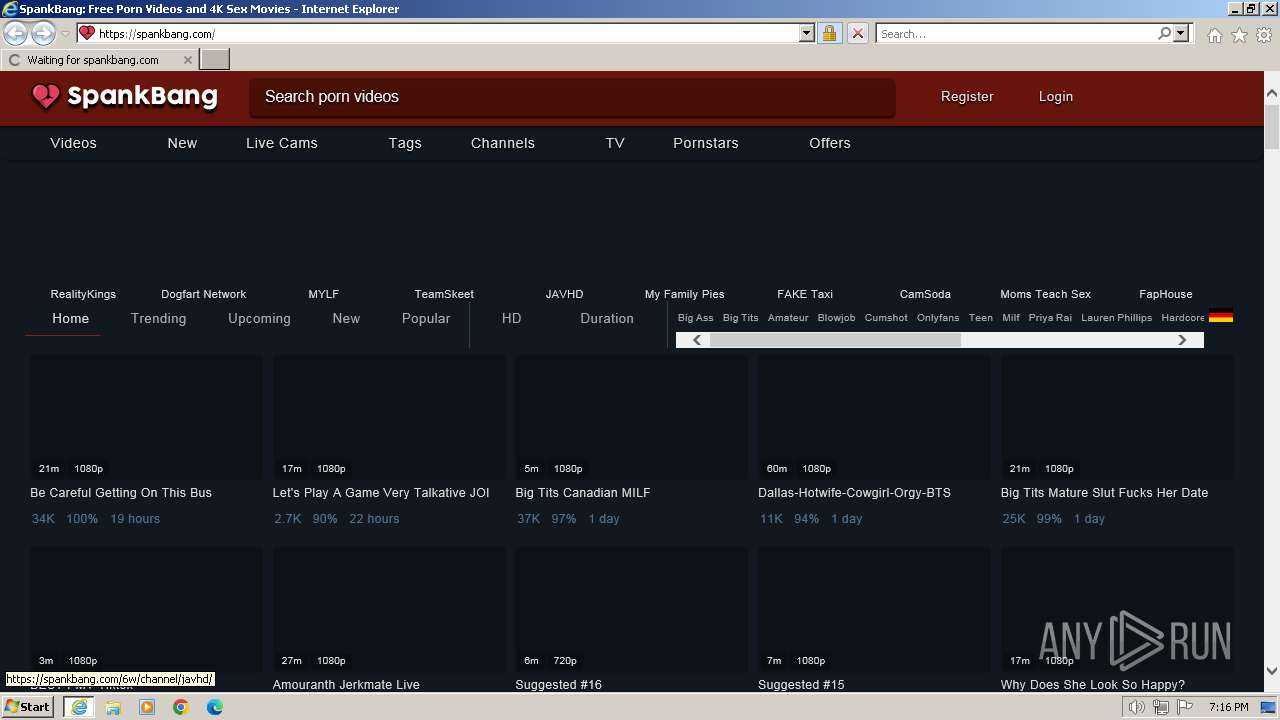Screen dimensions: 1280x720
Task: Close the 'Waiting for spankbang.com' tab
Action: click(187, 60)
